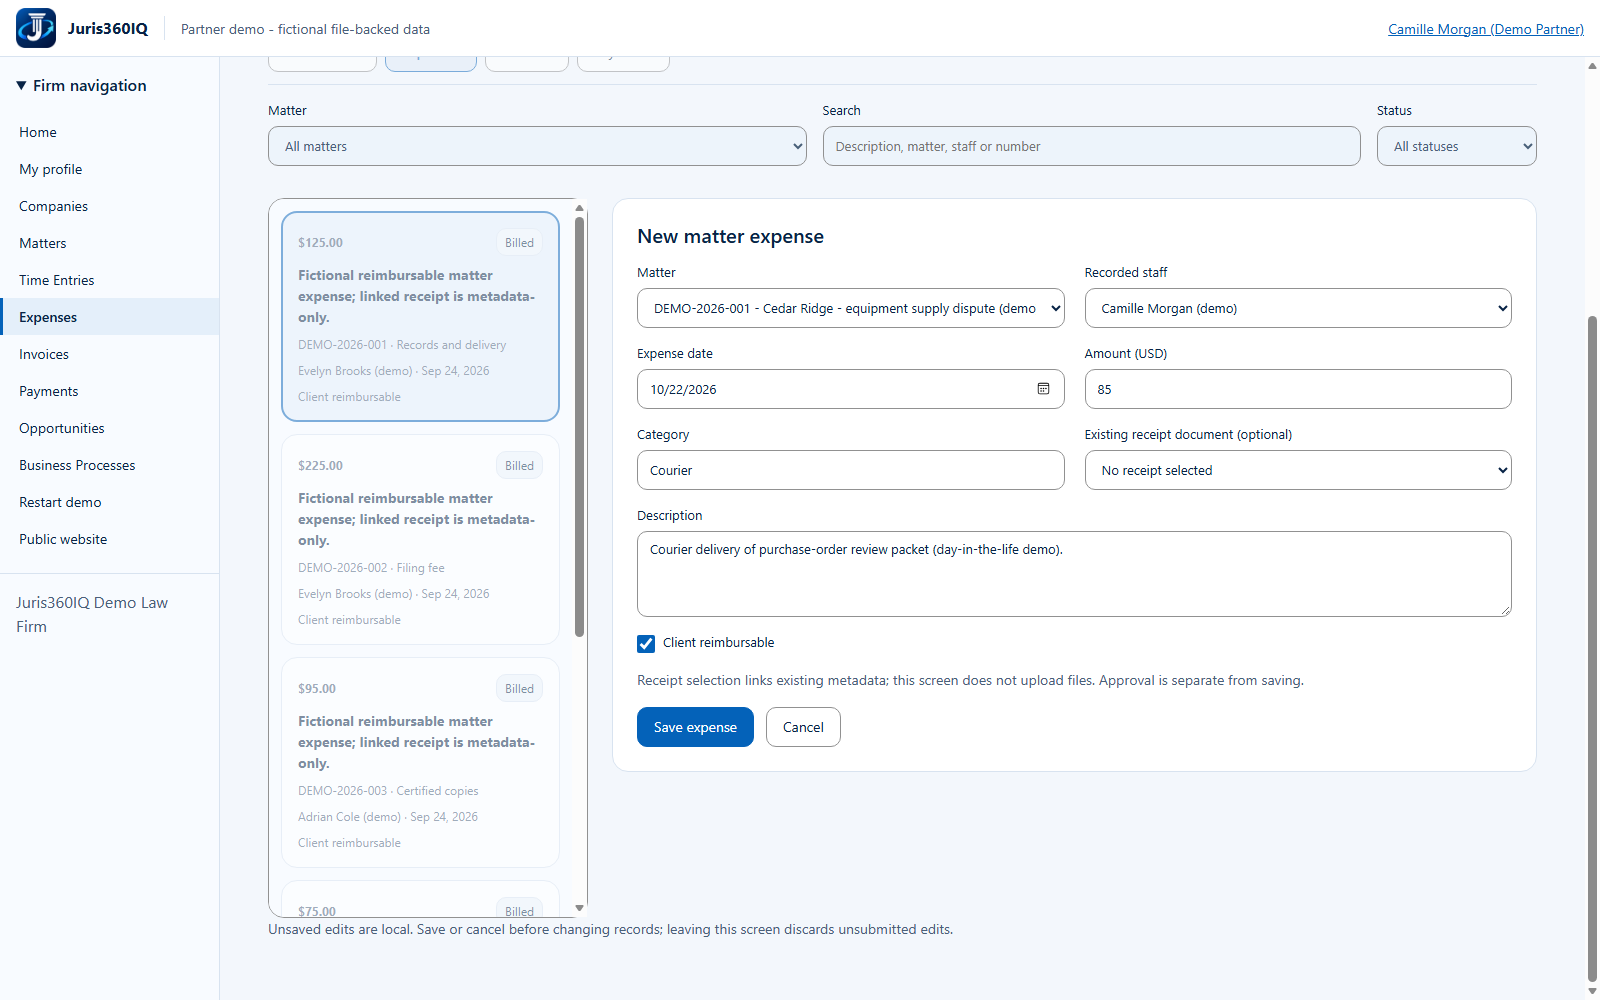This screenshot has height=1000, width=1600.
Task: Click the expense list scroll-up arrow
Action: pyautogui.click(x=579, y=208)
